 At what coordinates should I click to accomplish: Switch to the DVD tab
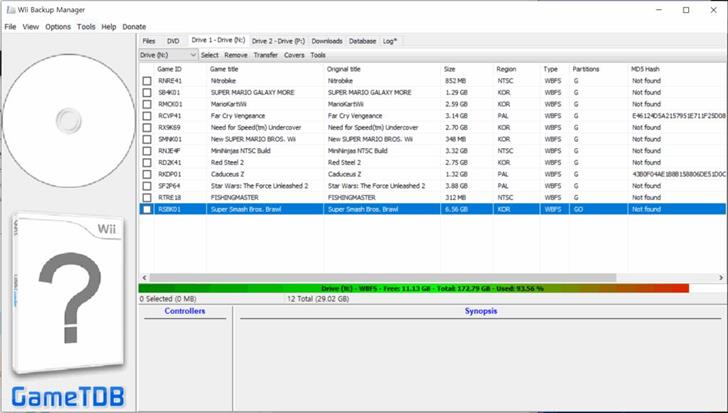(x=173, y=41)
